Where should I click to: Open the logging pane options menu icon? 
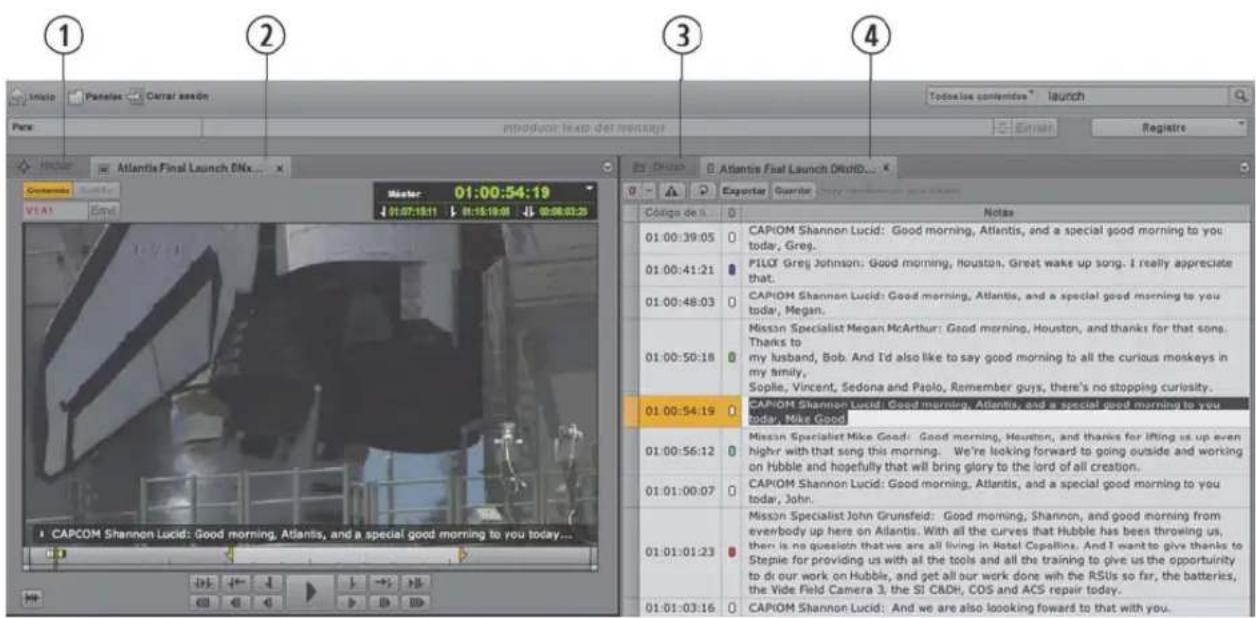tap(1244, 168)
